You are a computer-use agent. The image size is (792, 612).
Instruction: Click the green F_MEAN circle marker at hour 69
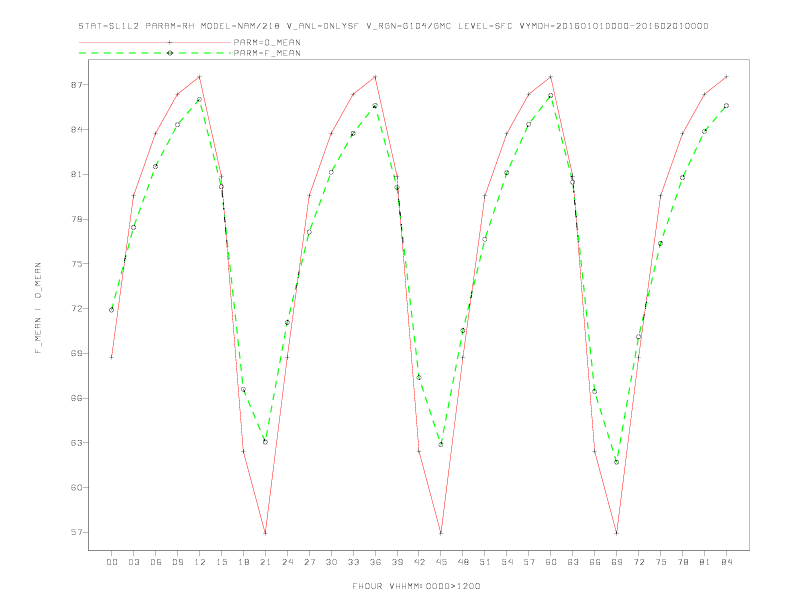[x=617, y=463]
